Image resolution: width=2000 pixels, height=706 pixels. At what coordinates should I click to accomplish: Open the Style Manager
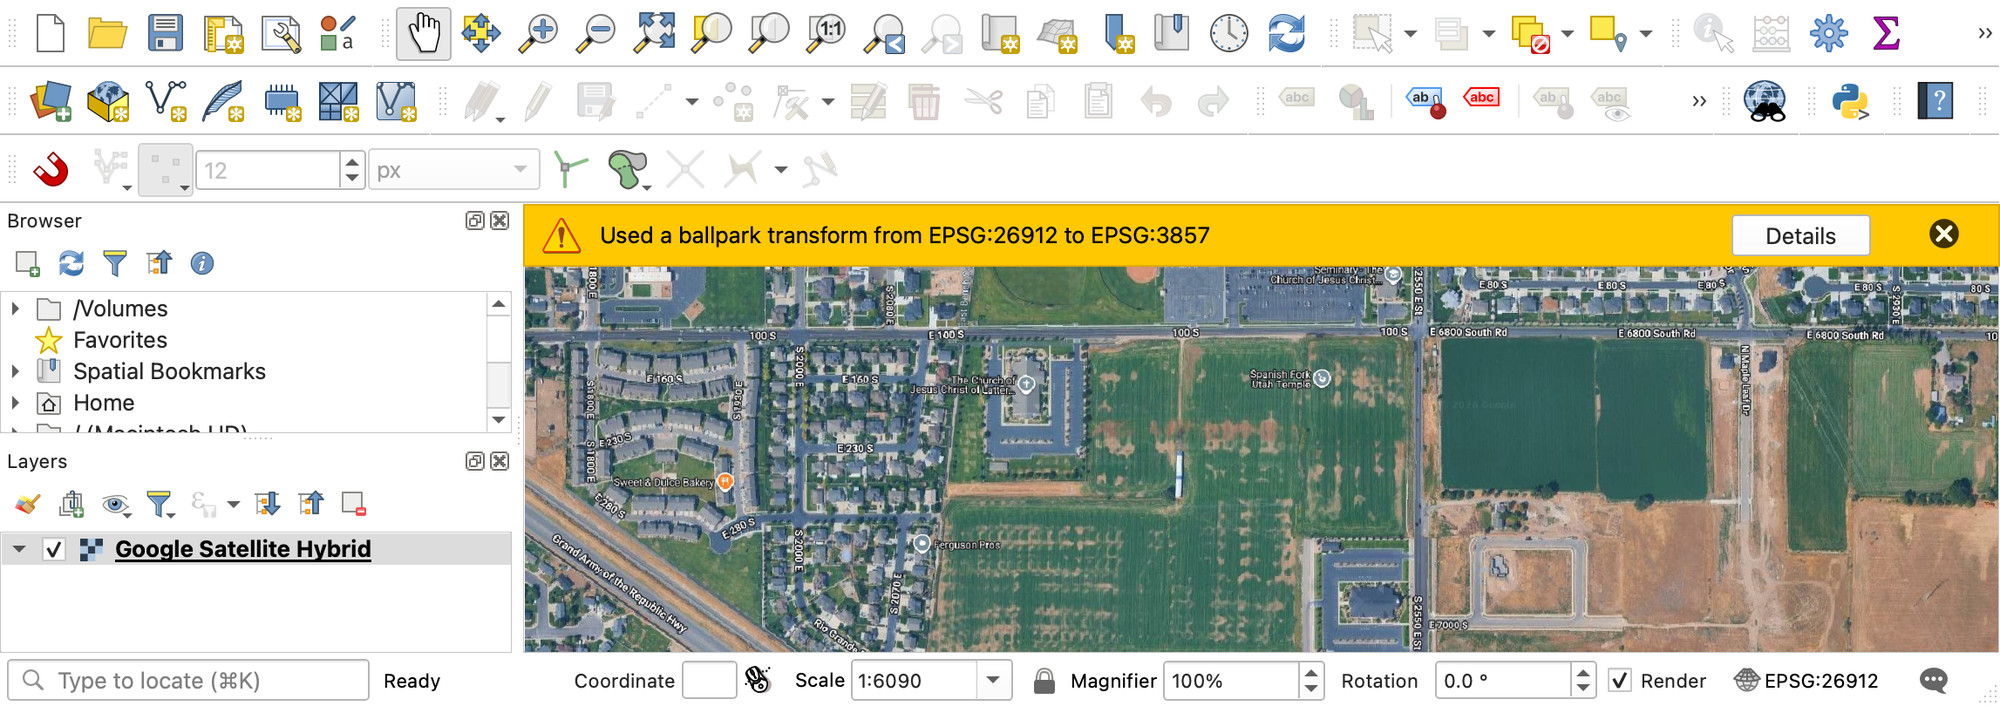point(338,33)
